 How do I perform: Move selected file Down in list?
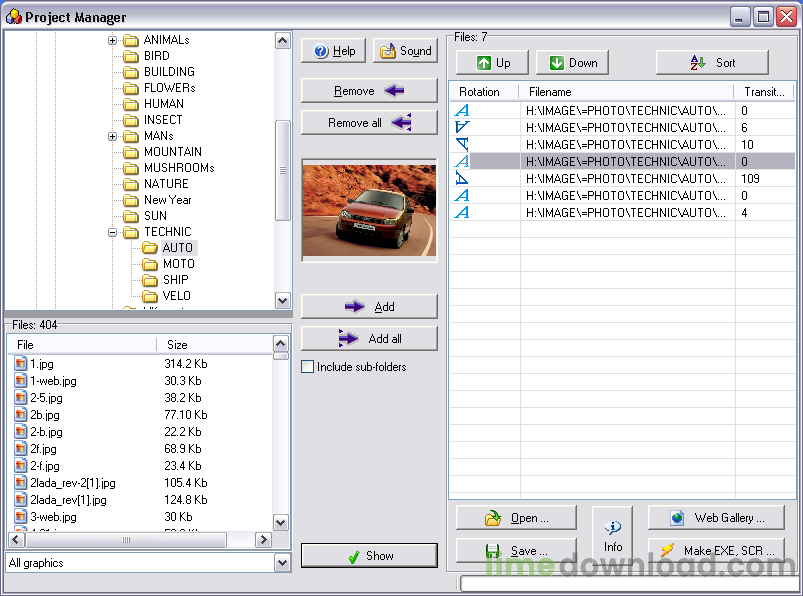572,63
